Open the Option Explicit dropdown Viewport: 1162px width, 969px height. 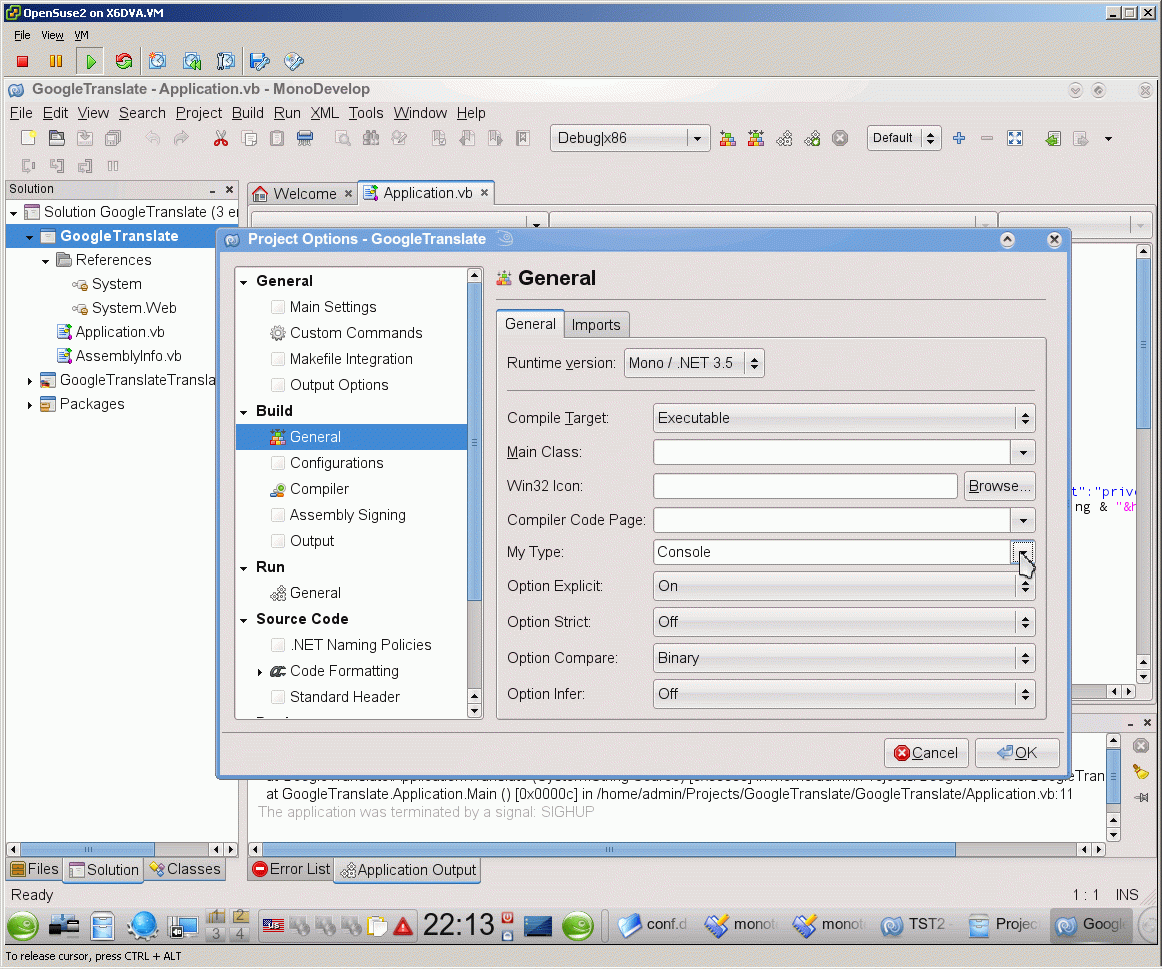point(844,586)
